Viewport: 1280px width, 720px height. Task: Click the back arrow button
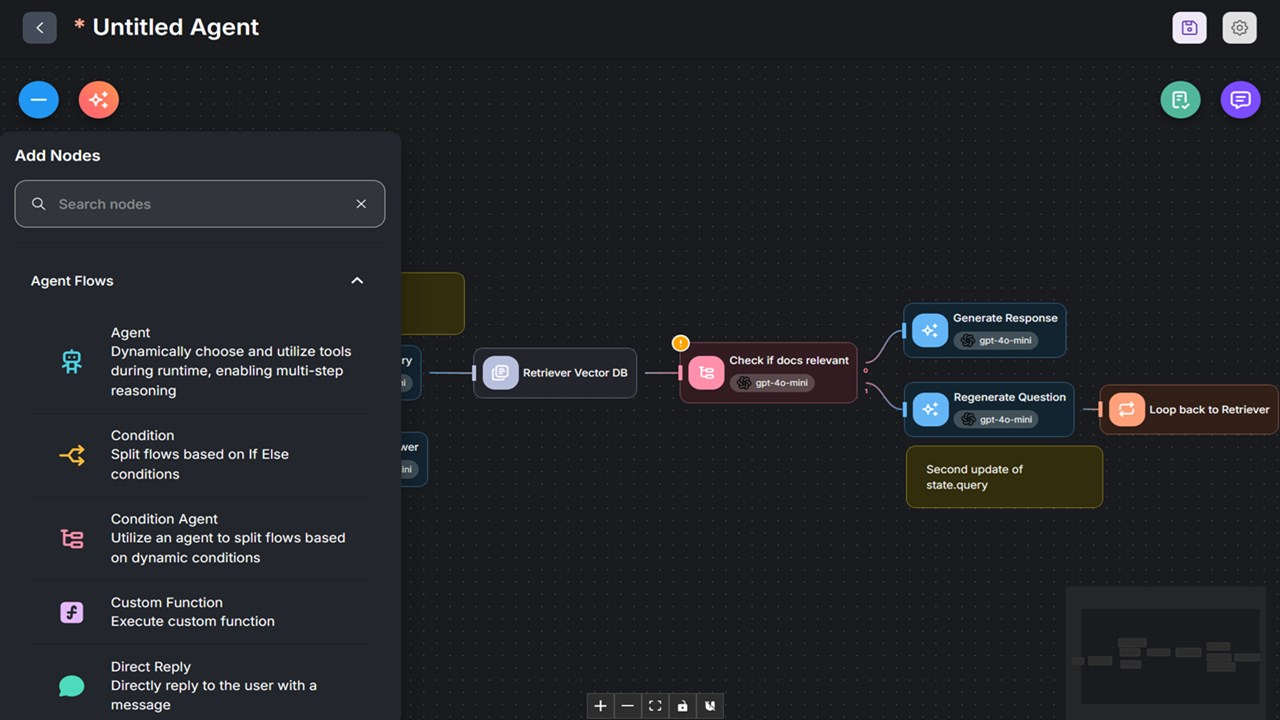(x=40, y=28)
